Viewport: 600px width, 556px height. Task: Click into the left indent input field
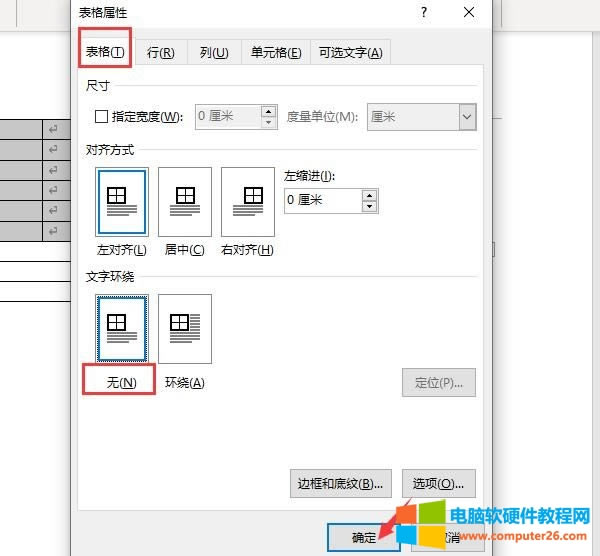(x=321, y=200)
